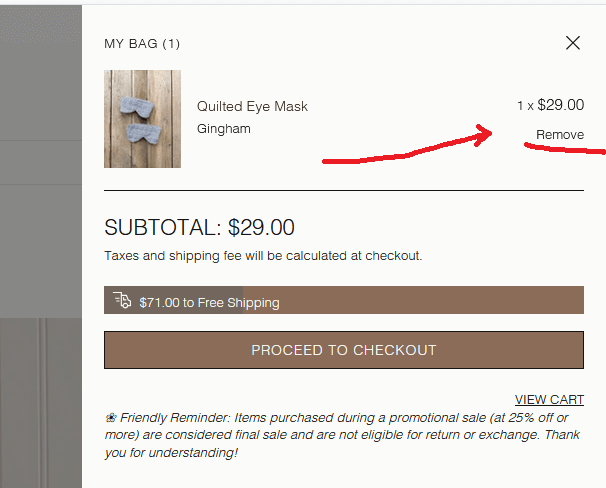
Task: Open the View Cart link
Action: (x=549, y=400)
